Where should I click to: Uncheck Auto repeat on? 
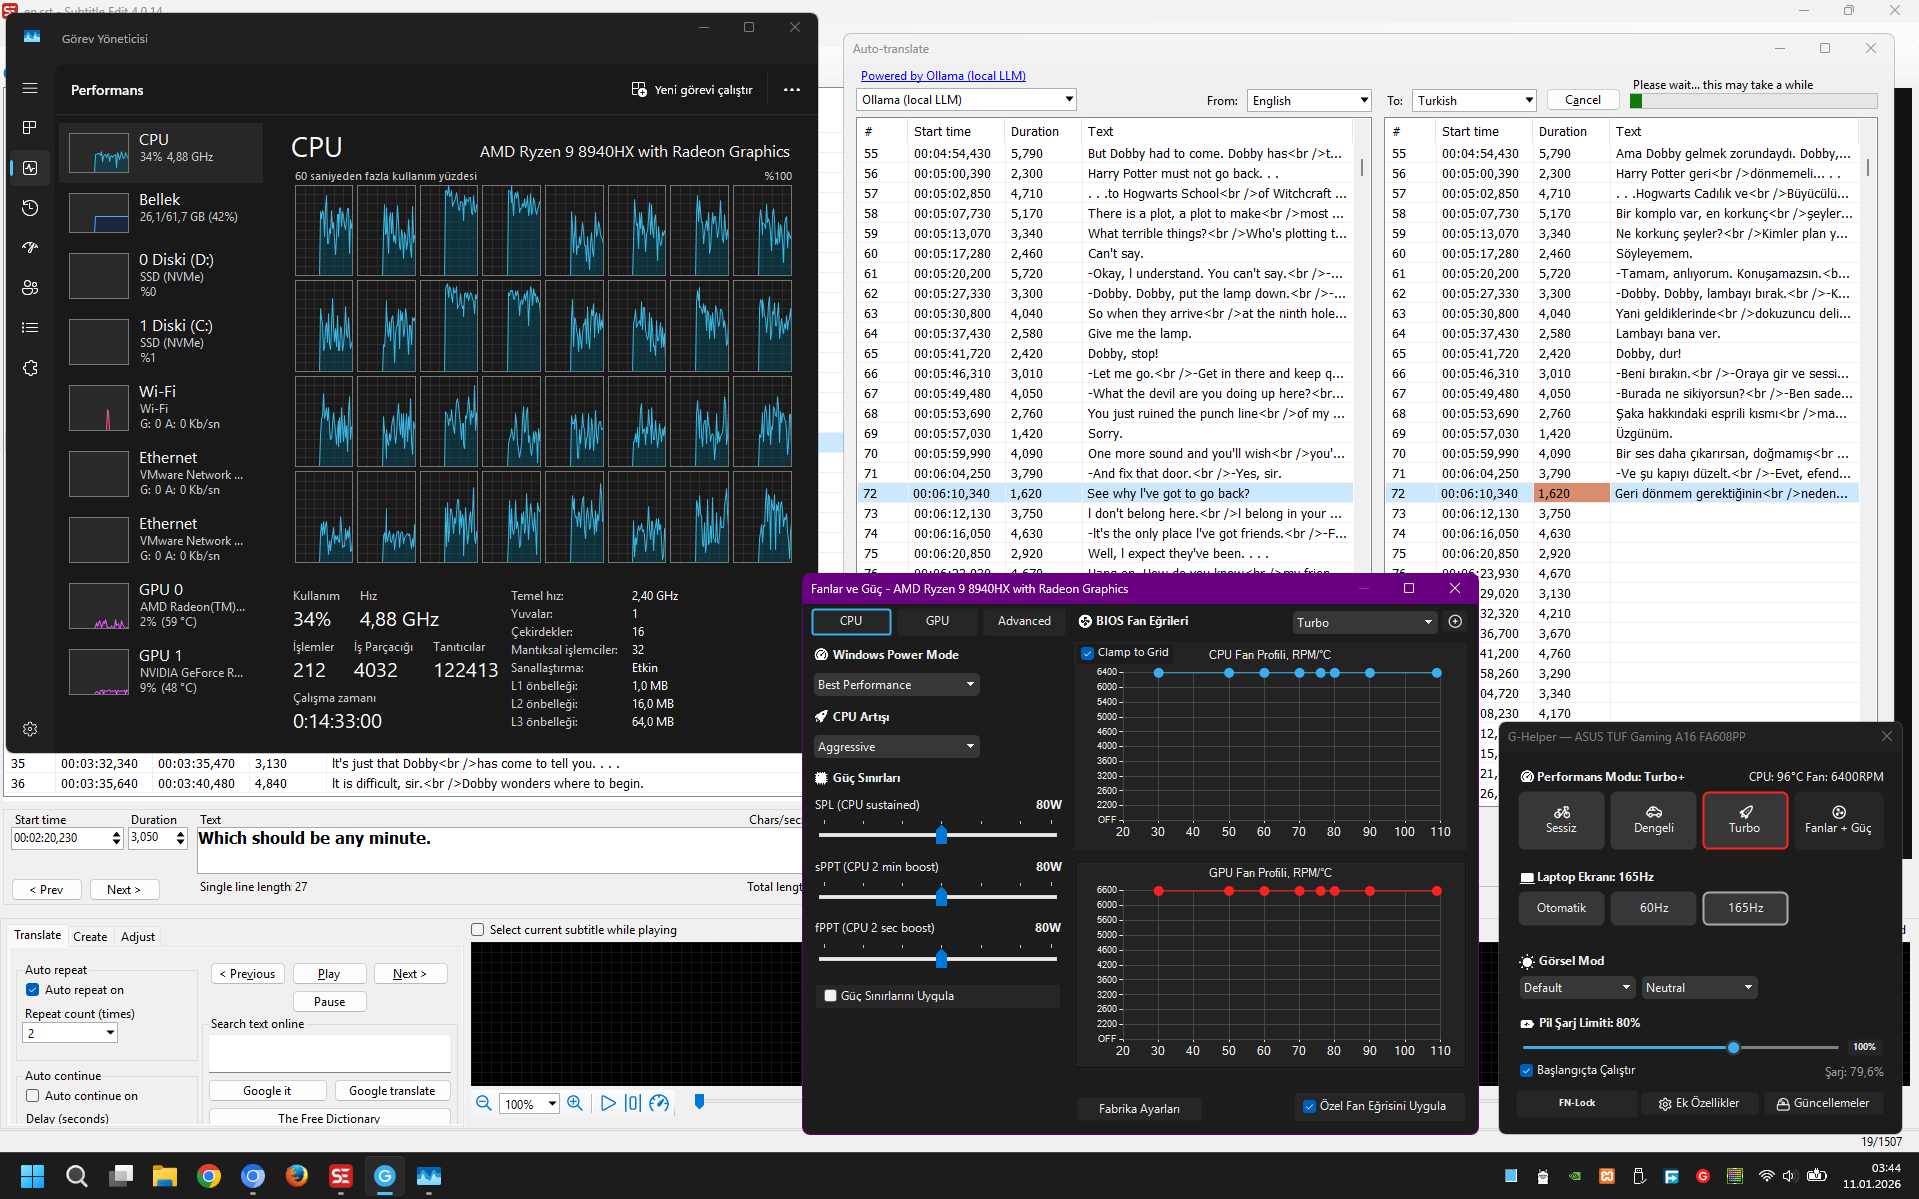[33, 990]
